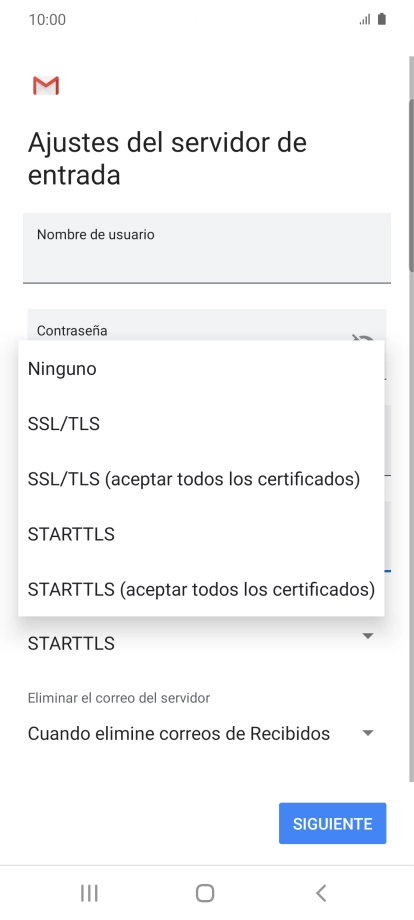Tap the clock in status bar
Screen dimensions: 414x920
(x=47, y=20)
